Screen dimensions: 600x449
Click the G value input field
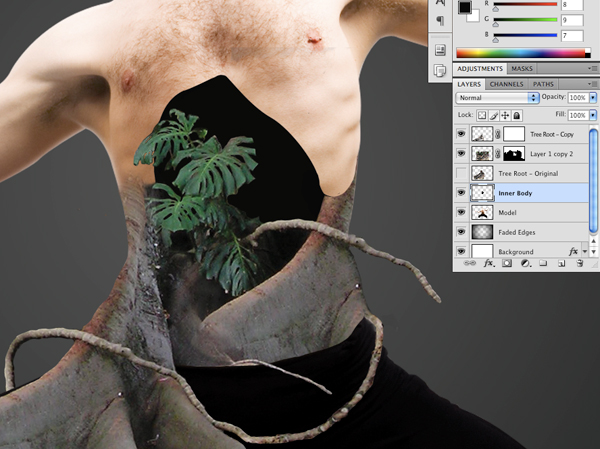click(x=572, y=20)
